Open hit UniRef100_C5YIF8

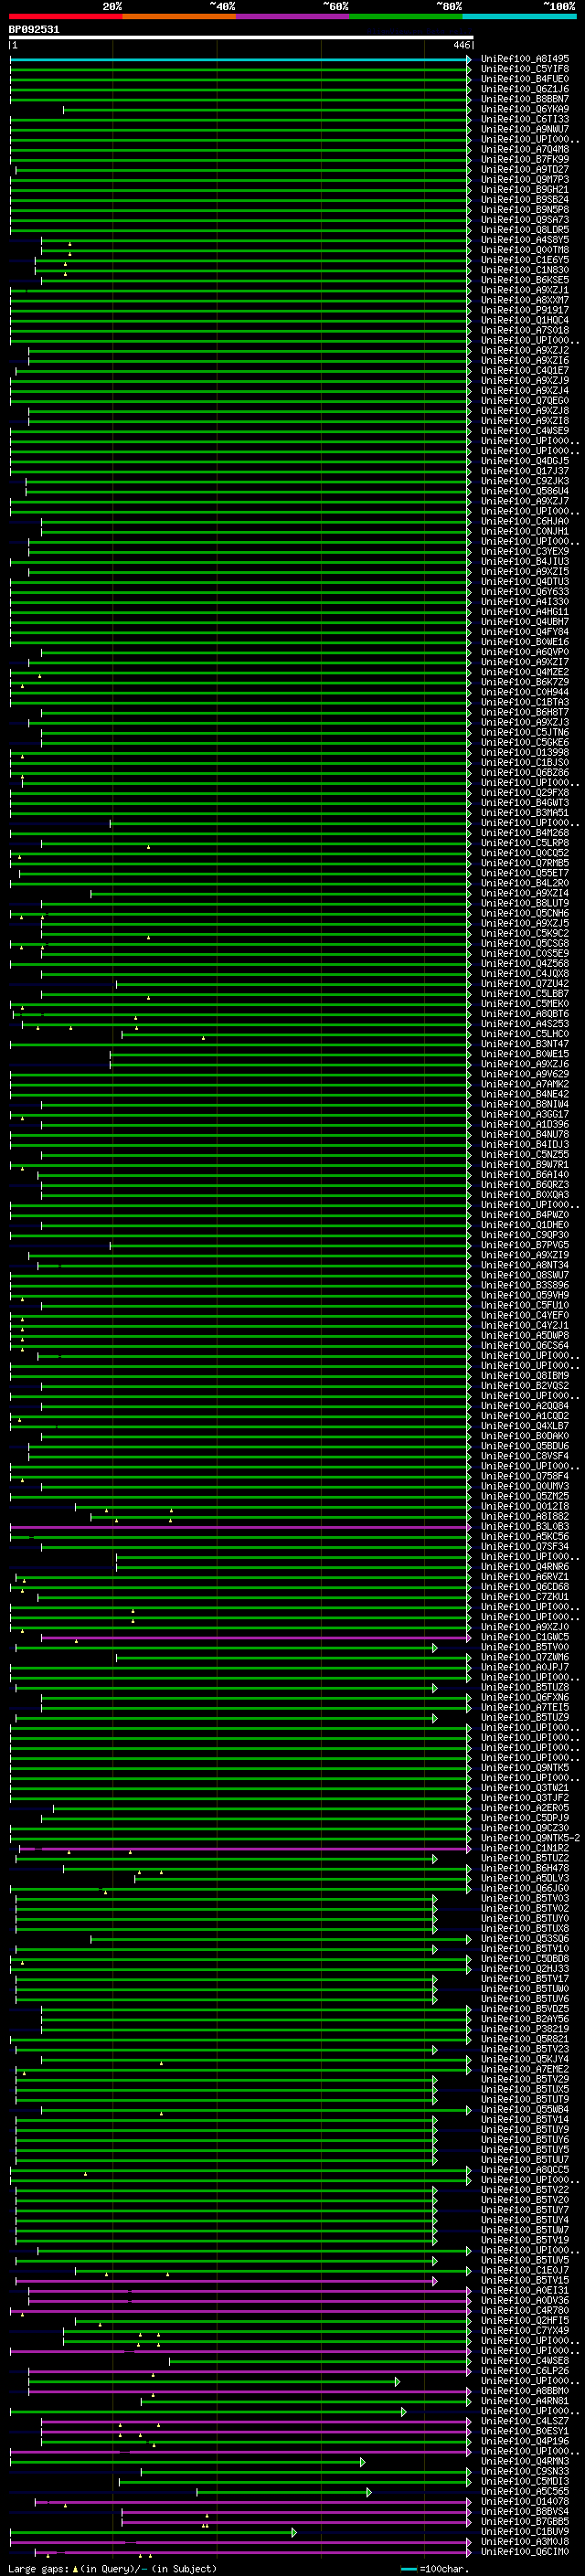click(525, 69)
